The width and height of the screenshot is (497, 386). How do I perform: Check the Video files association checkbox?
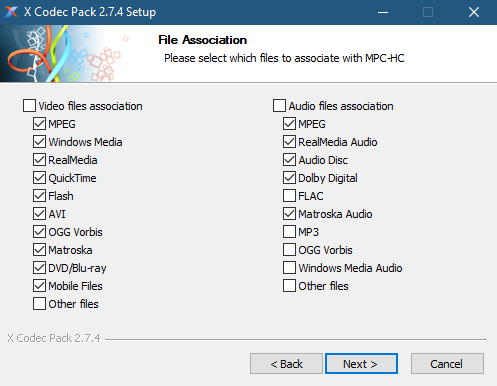(x=29, y=106)
